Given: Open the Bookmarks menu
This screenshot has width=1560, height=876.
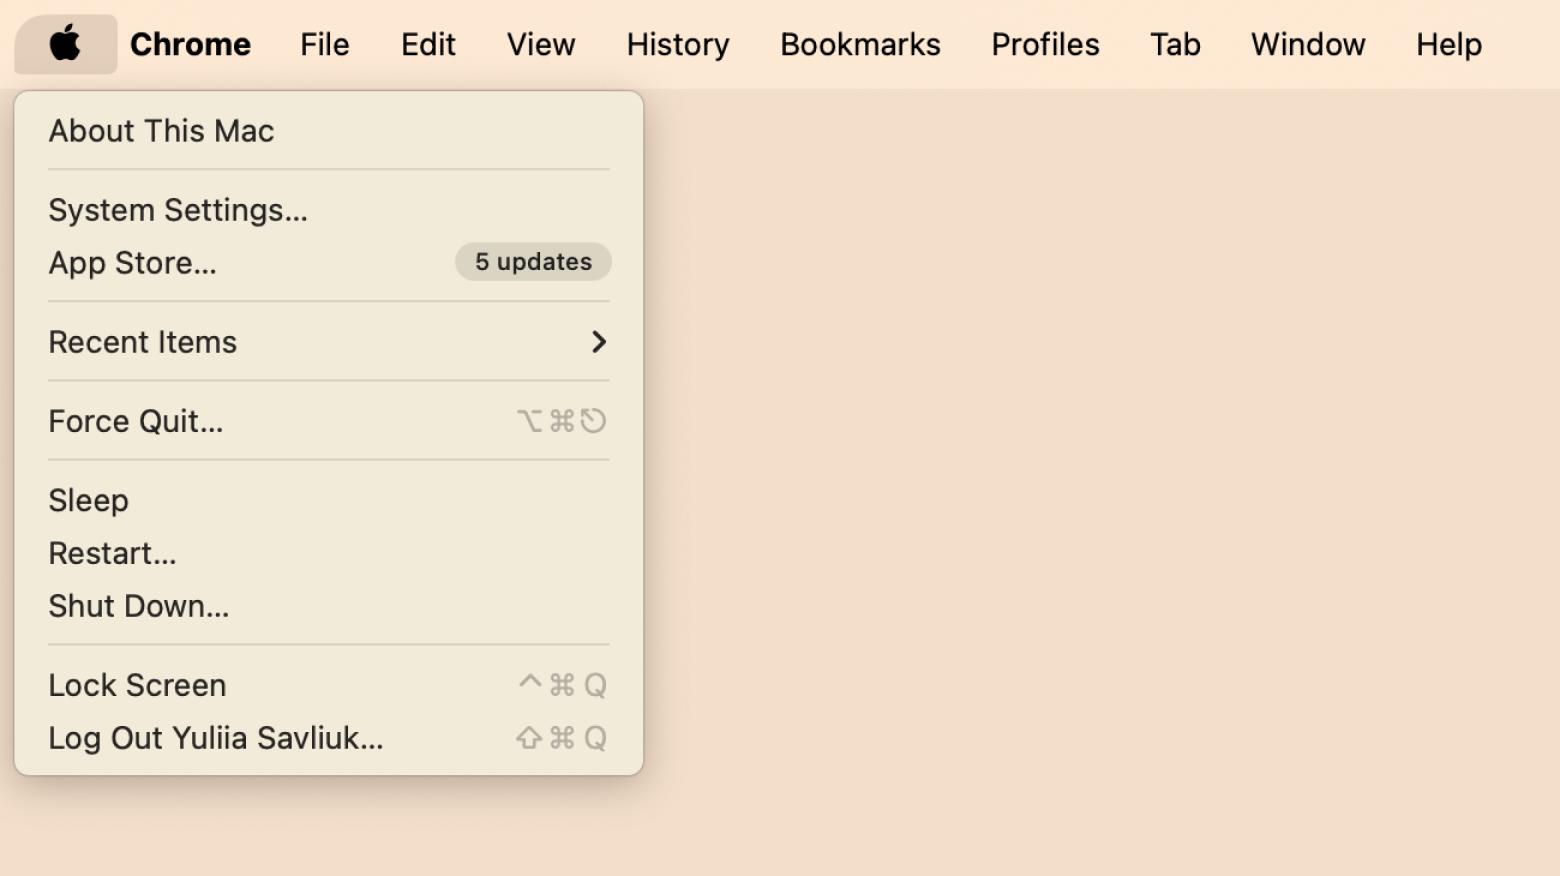Looking at the screenshot, I should (x=860, y=44).
